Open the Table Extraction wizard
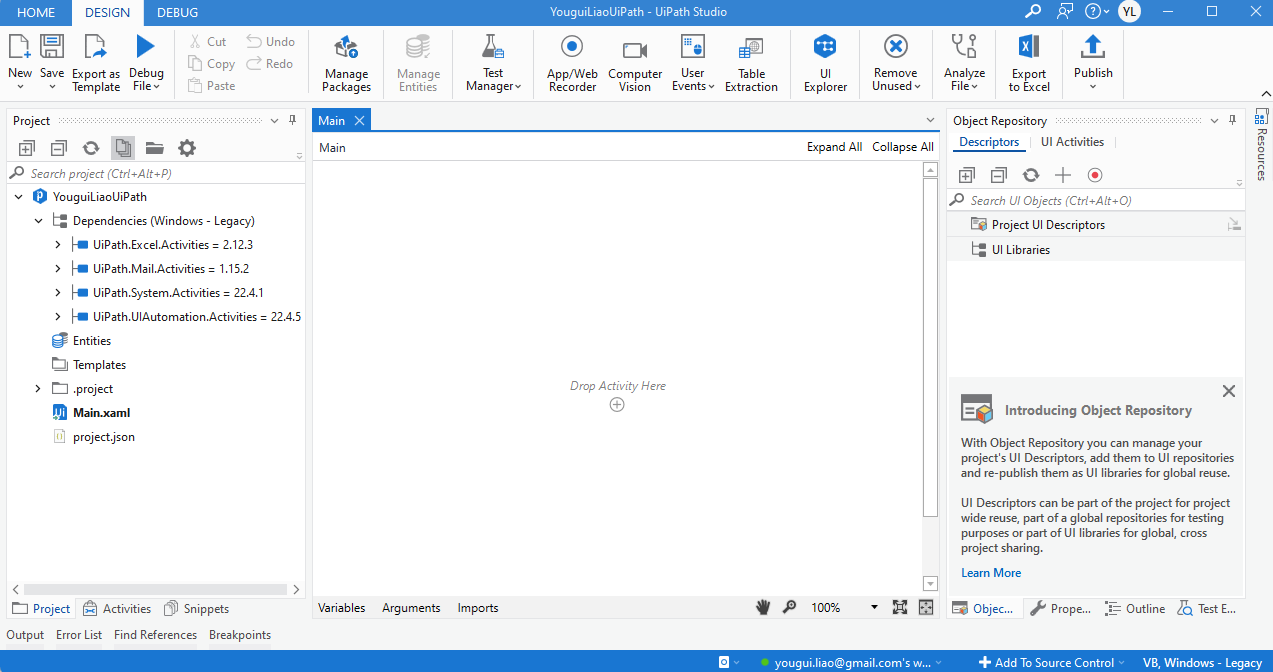 coord(751,63)
